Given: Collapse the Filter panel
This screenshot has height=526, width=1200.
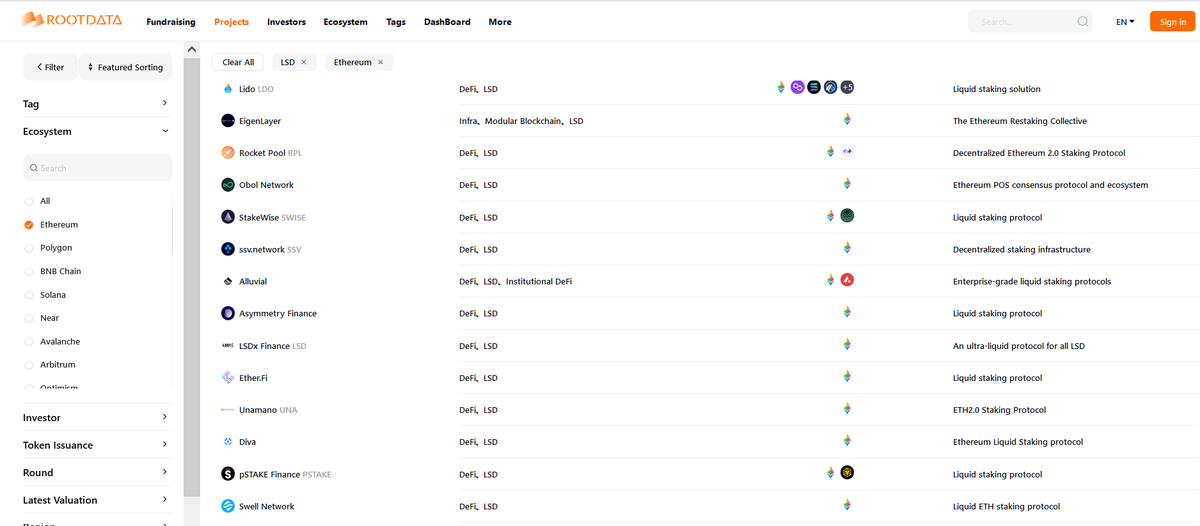Looking at the screenshot, I should (x=50, y=67).
